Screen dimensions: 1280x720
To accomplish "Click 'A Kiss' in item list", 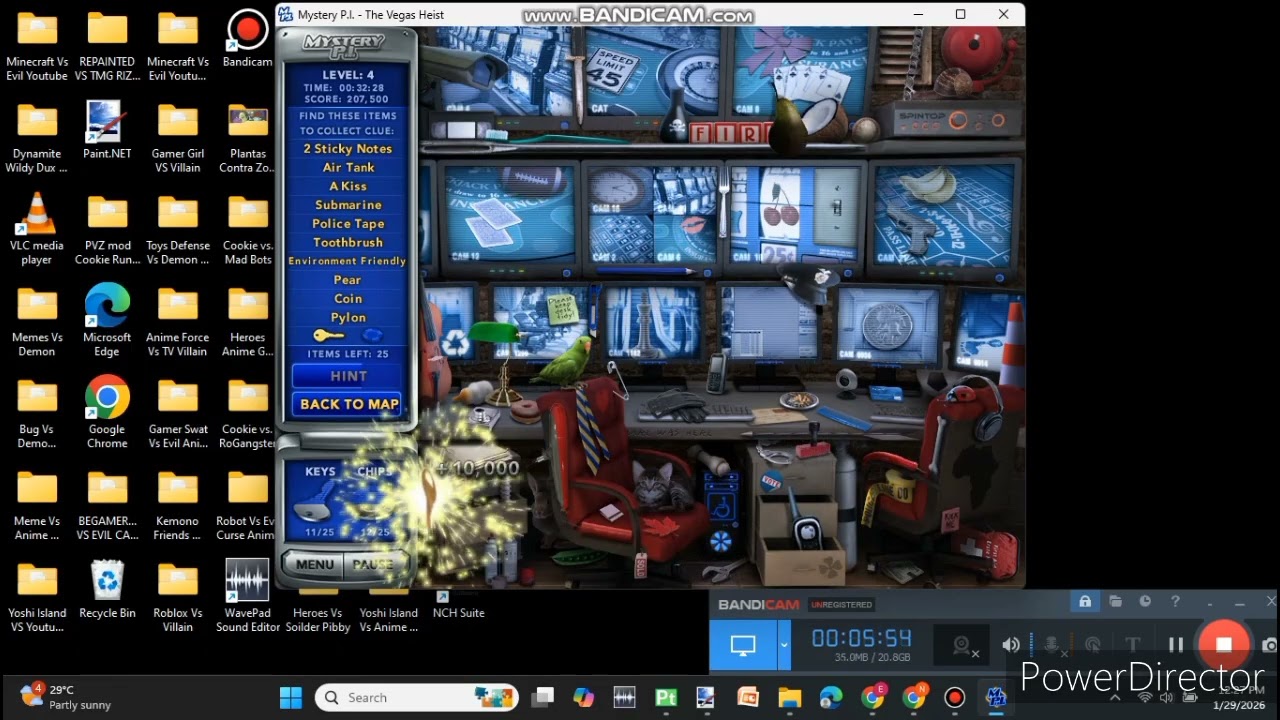I will click(348, 186).
